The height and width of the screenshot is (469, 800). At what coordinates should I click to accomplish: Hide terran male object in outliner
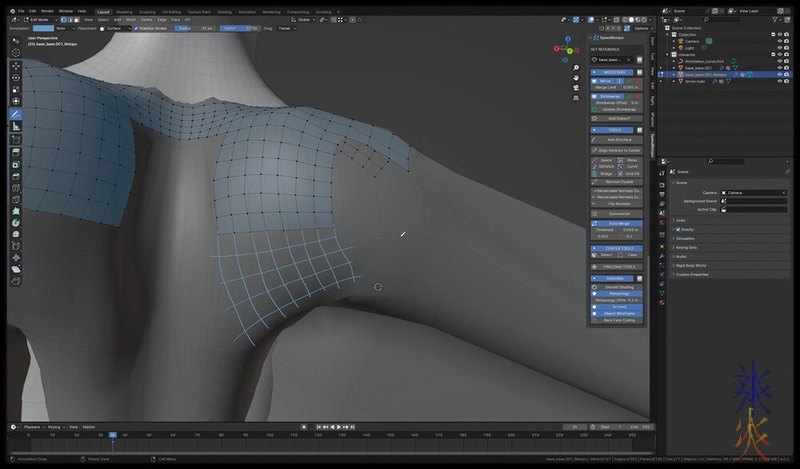779,81
